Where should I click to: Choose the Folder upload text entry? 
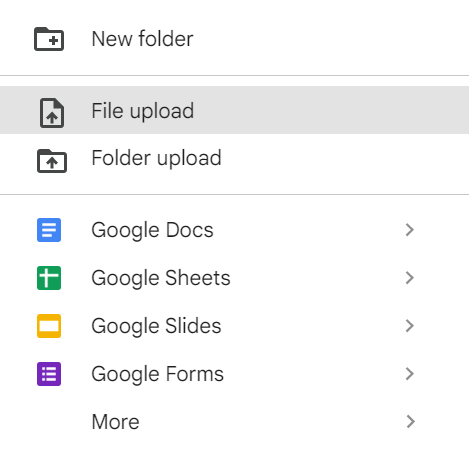[156, 158]
